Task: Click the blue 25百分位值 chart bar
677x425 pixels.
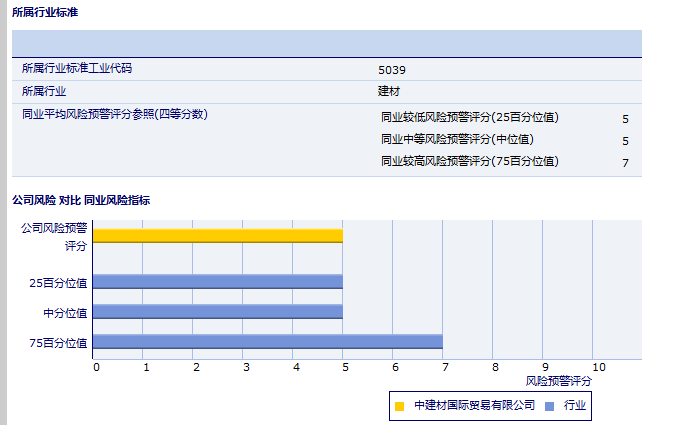Action: click(x=218, y=281)
